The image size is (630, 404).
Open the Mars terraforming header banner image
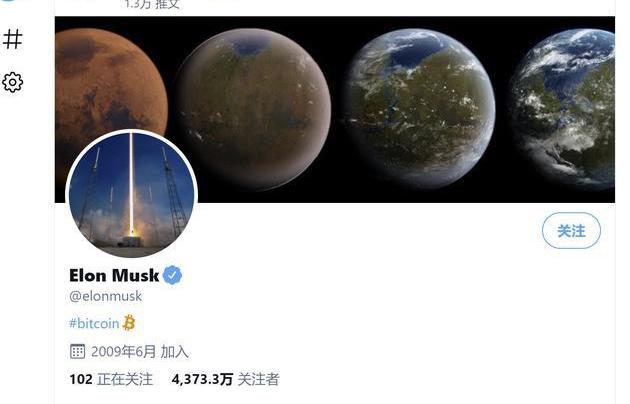pos(335,109)
